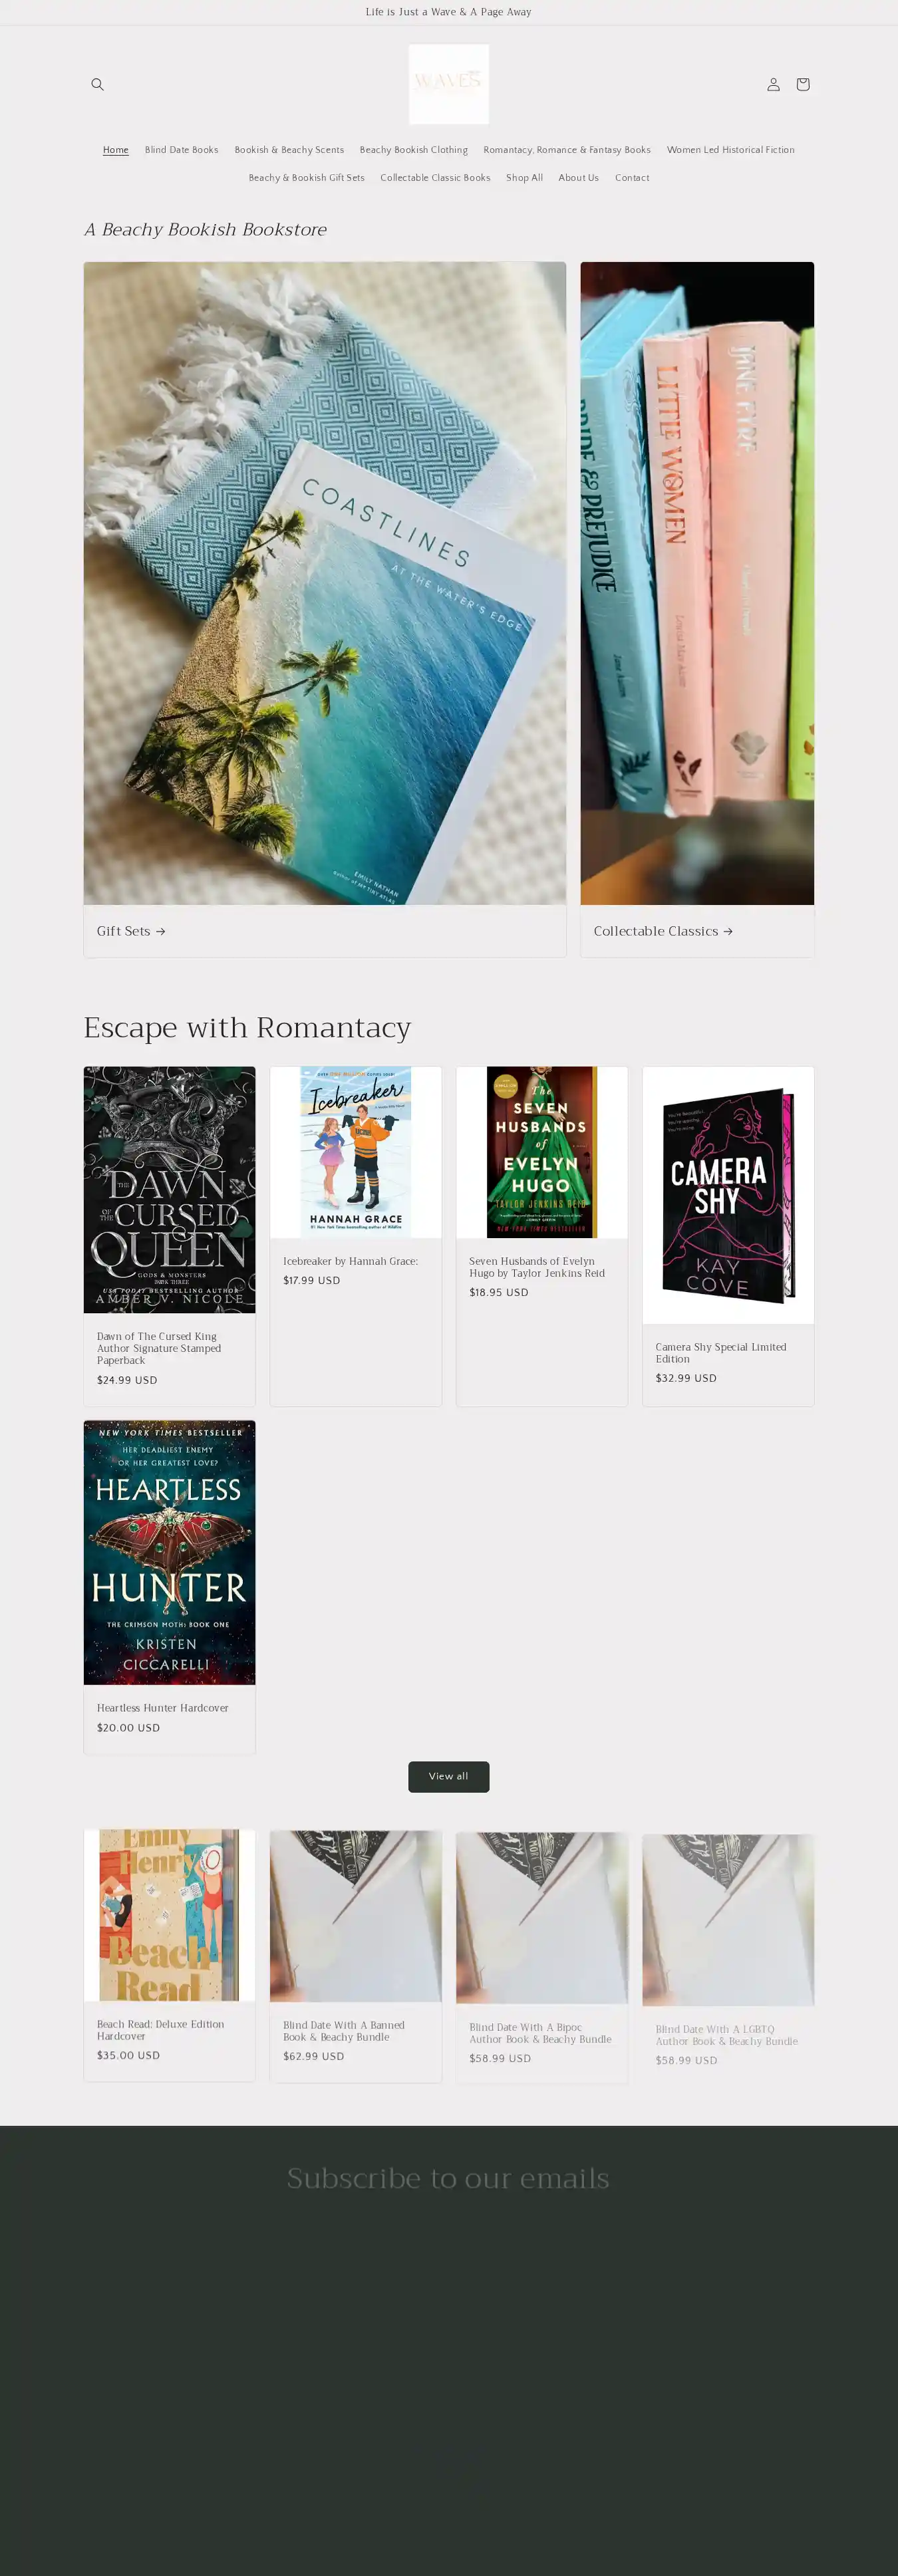Open Beachy Bookish Clothing page
Screen dimensions: 898x2576
[413, 150]
